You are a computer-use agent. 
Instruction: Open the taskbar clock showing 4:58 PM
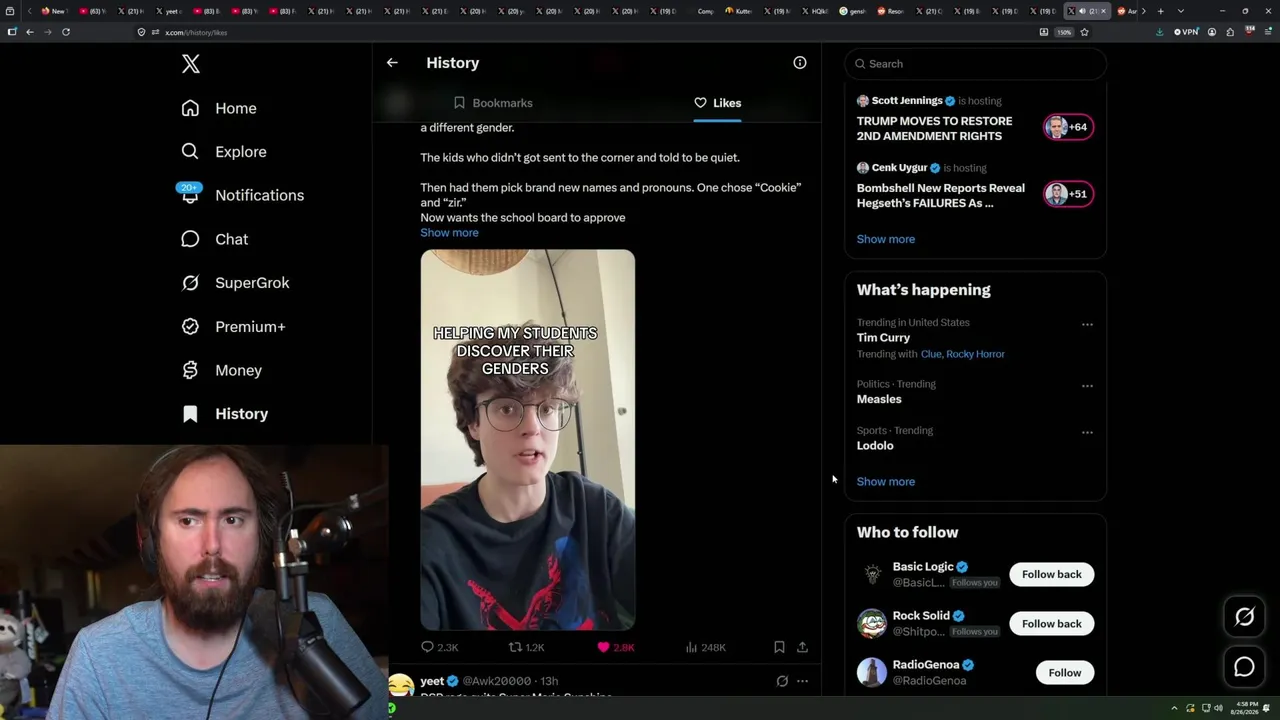tap(1247, 708)
